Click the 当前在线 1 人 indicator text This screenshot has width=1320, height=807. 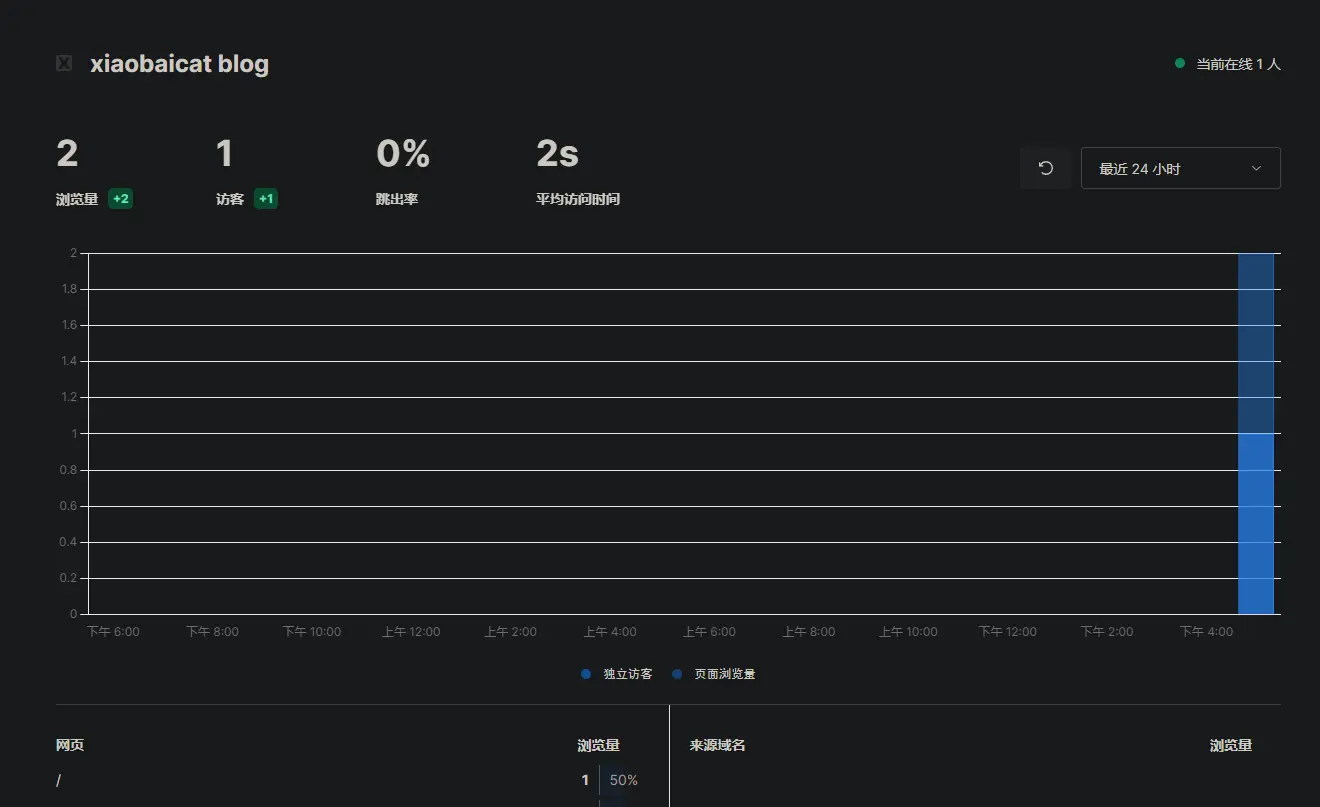coord(1238,64)
